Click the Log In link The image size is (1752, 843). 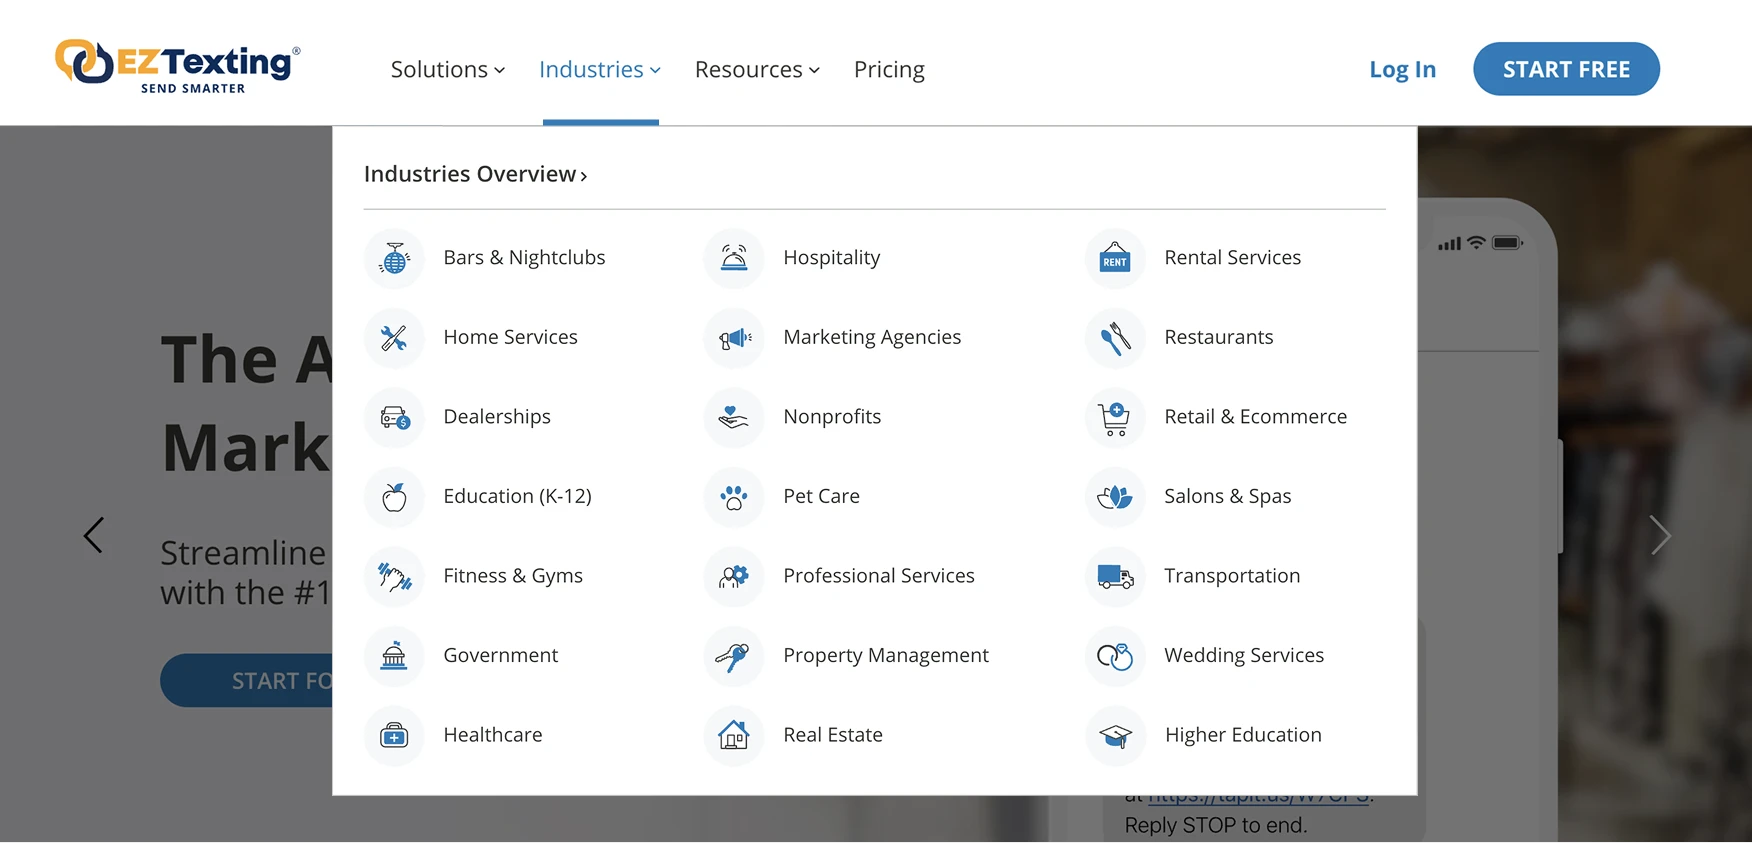tap(1402, 69)
